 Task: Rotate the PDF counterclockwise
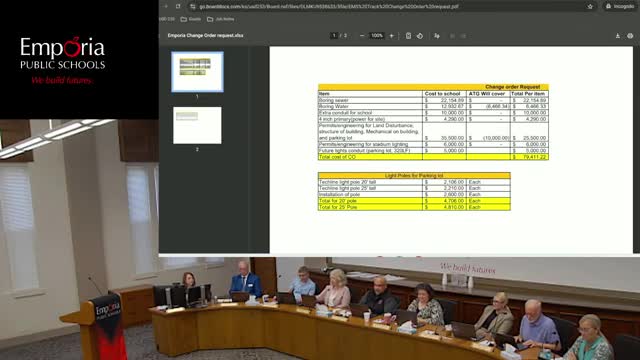420,36
